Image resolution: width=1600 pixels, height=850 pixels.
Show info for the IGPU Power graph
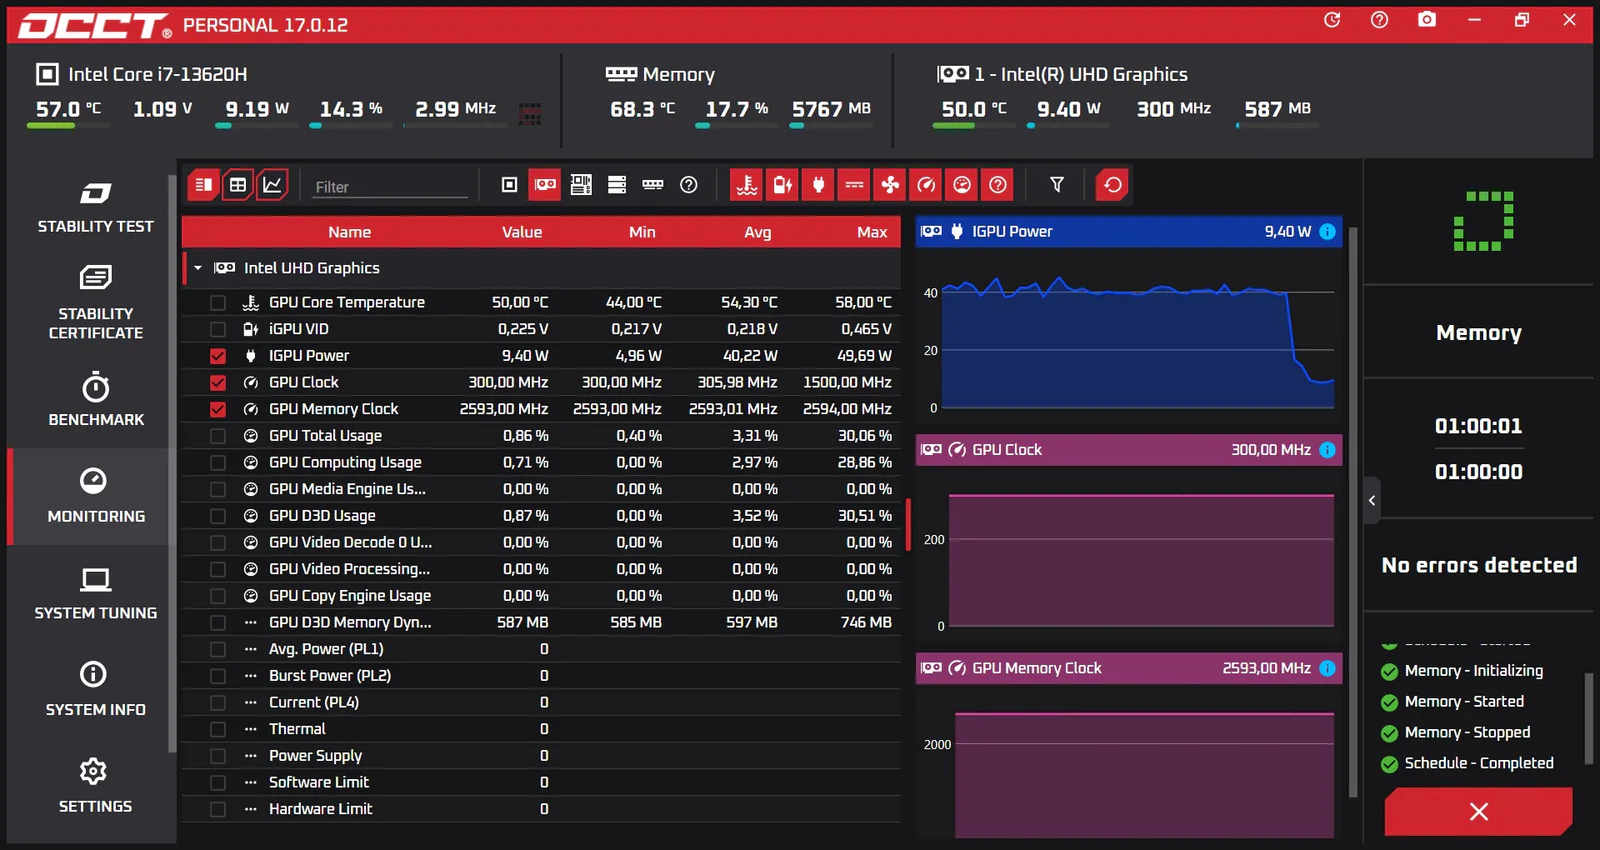pyautogui.click(x=1327, y=232)
